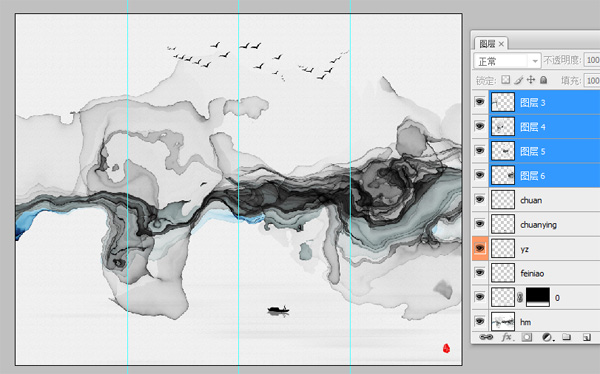600x374 pixels.
Task: Enable lock image pixels brush icon
Action: pos(518,80)
